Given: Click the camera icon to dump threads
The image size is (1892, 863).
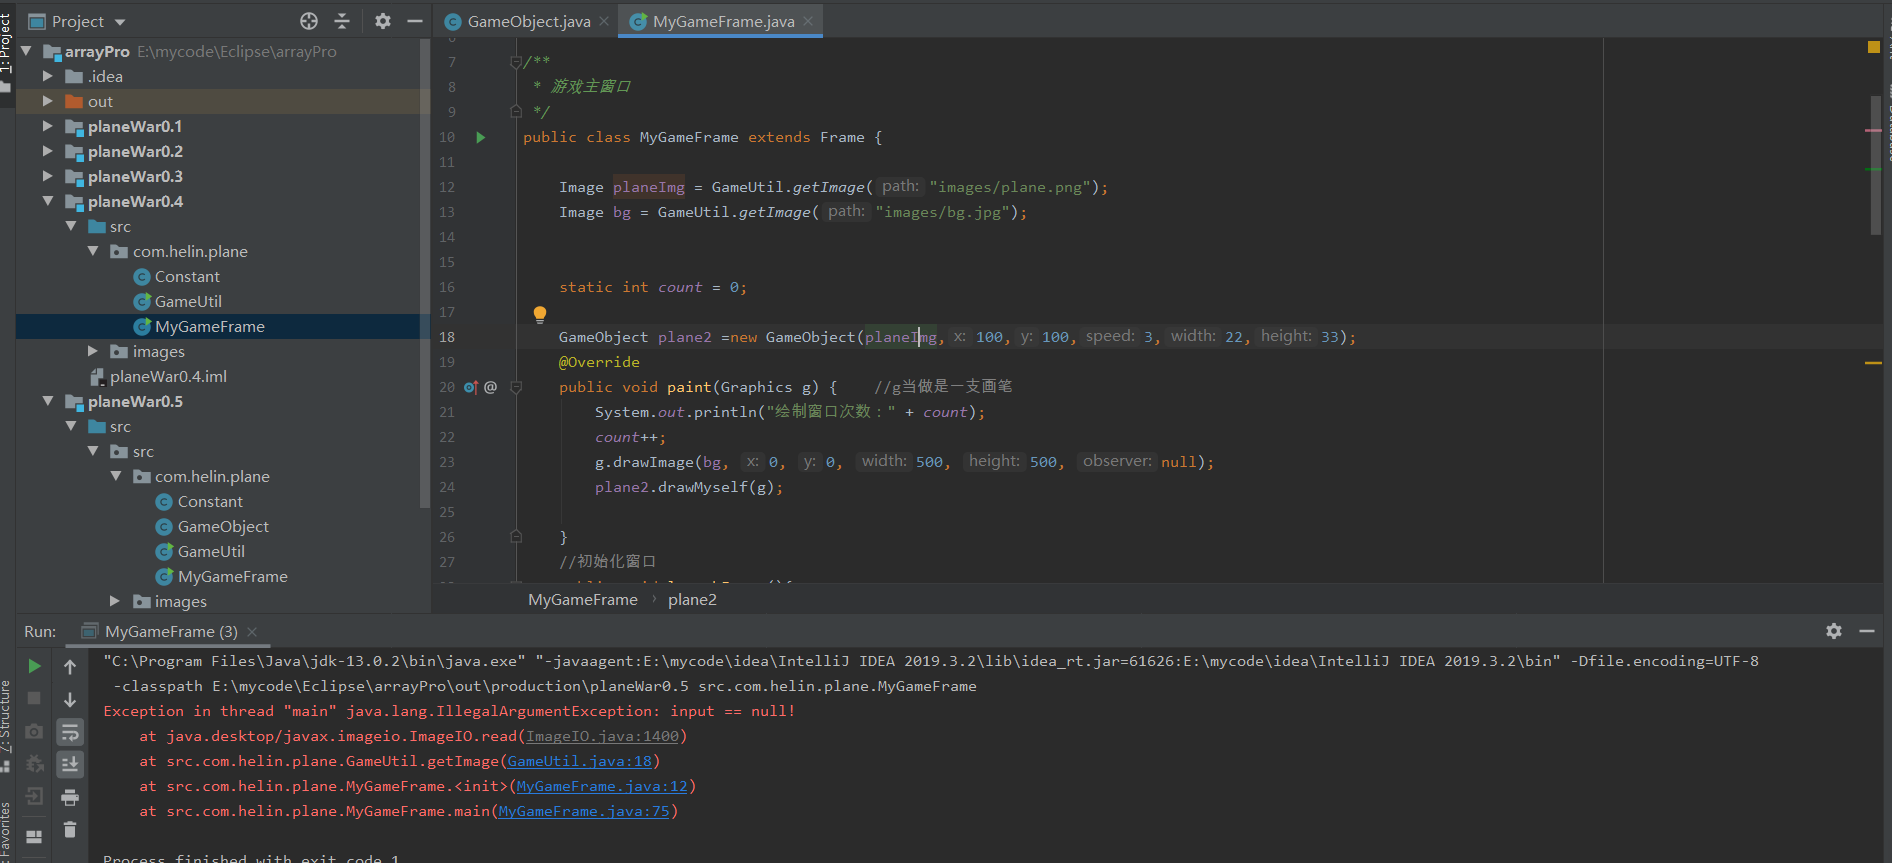Looking at the screenshot, I should pos(34,731).
